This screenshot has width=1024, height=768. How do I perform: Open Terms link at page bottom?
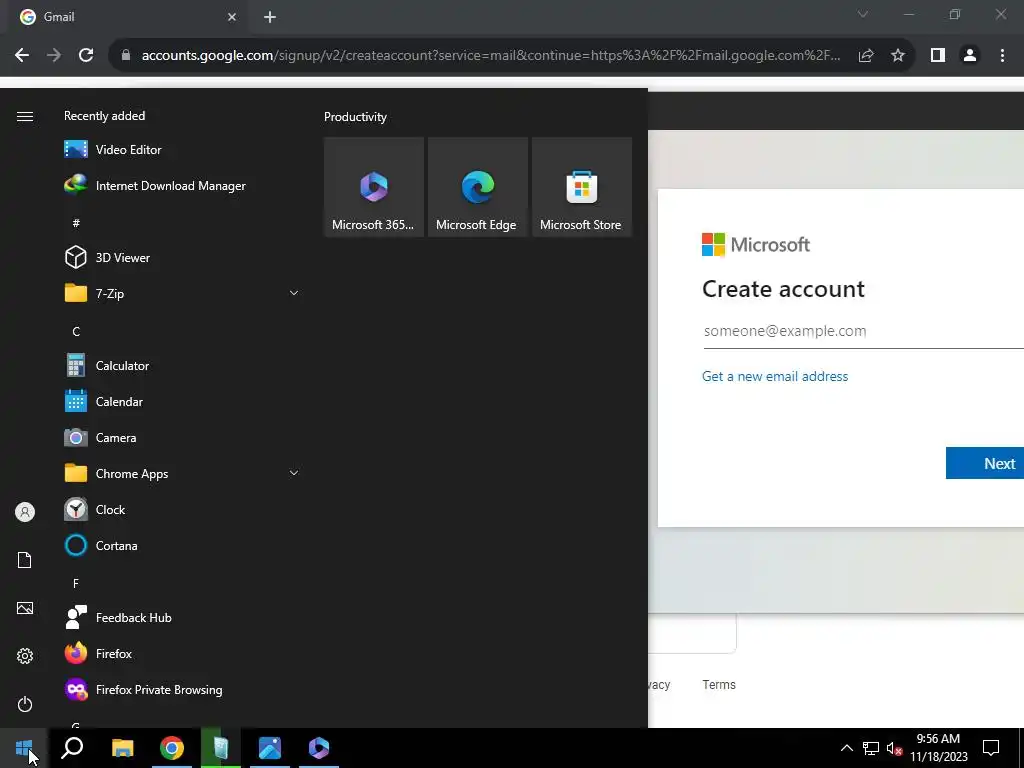pyautogui.click(x=719, y=684)
